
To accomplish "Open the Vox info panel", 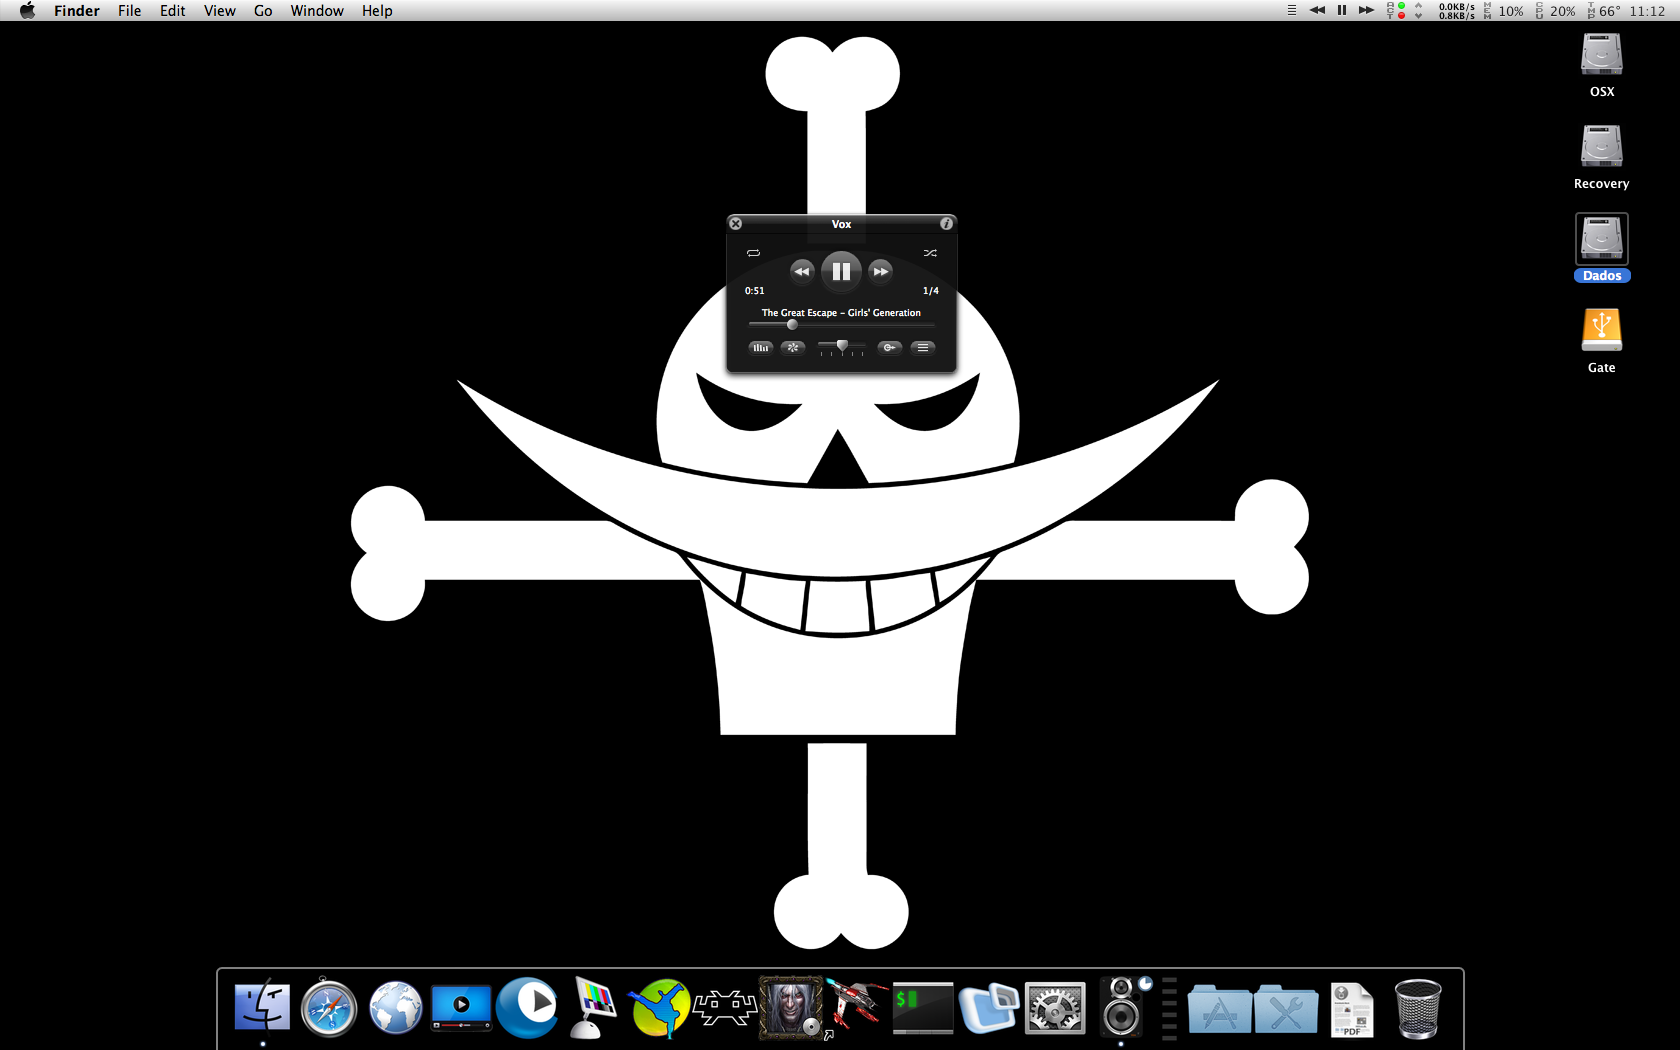I will pos(946,224).
